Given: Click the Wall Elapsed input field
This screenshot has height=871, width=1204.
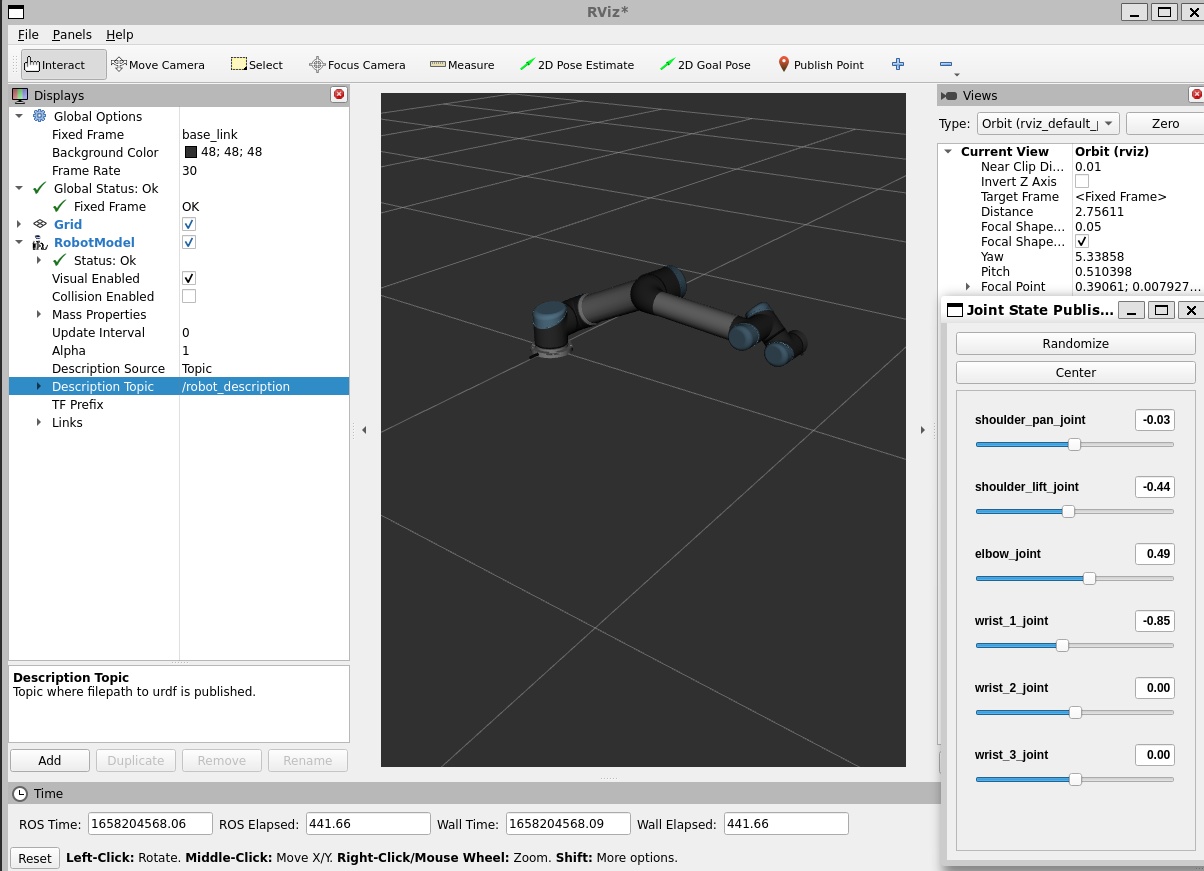Looking at the screenshot, I should [786, 824].
